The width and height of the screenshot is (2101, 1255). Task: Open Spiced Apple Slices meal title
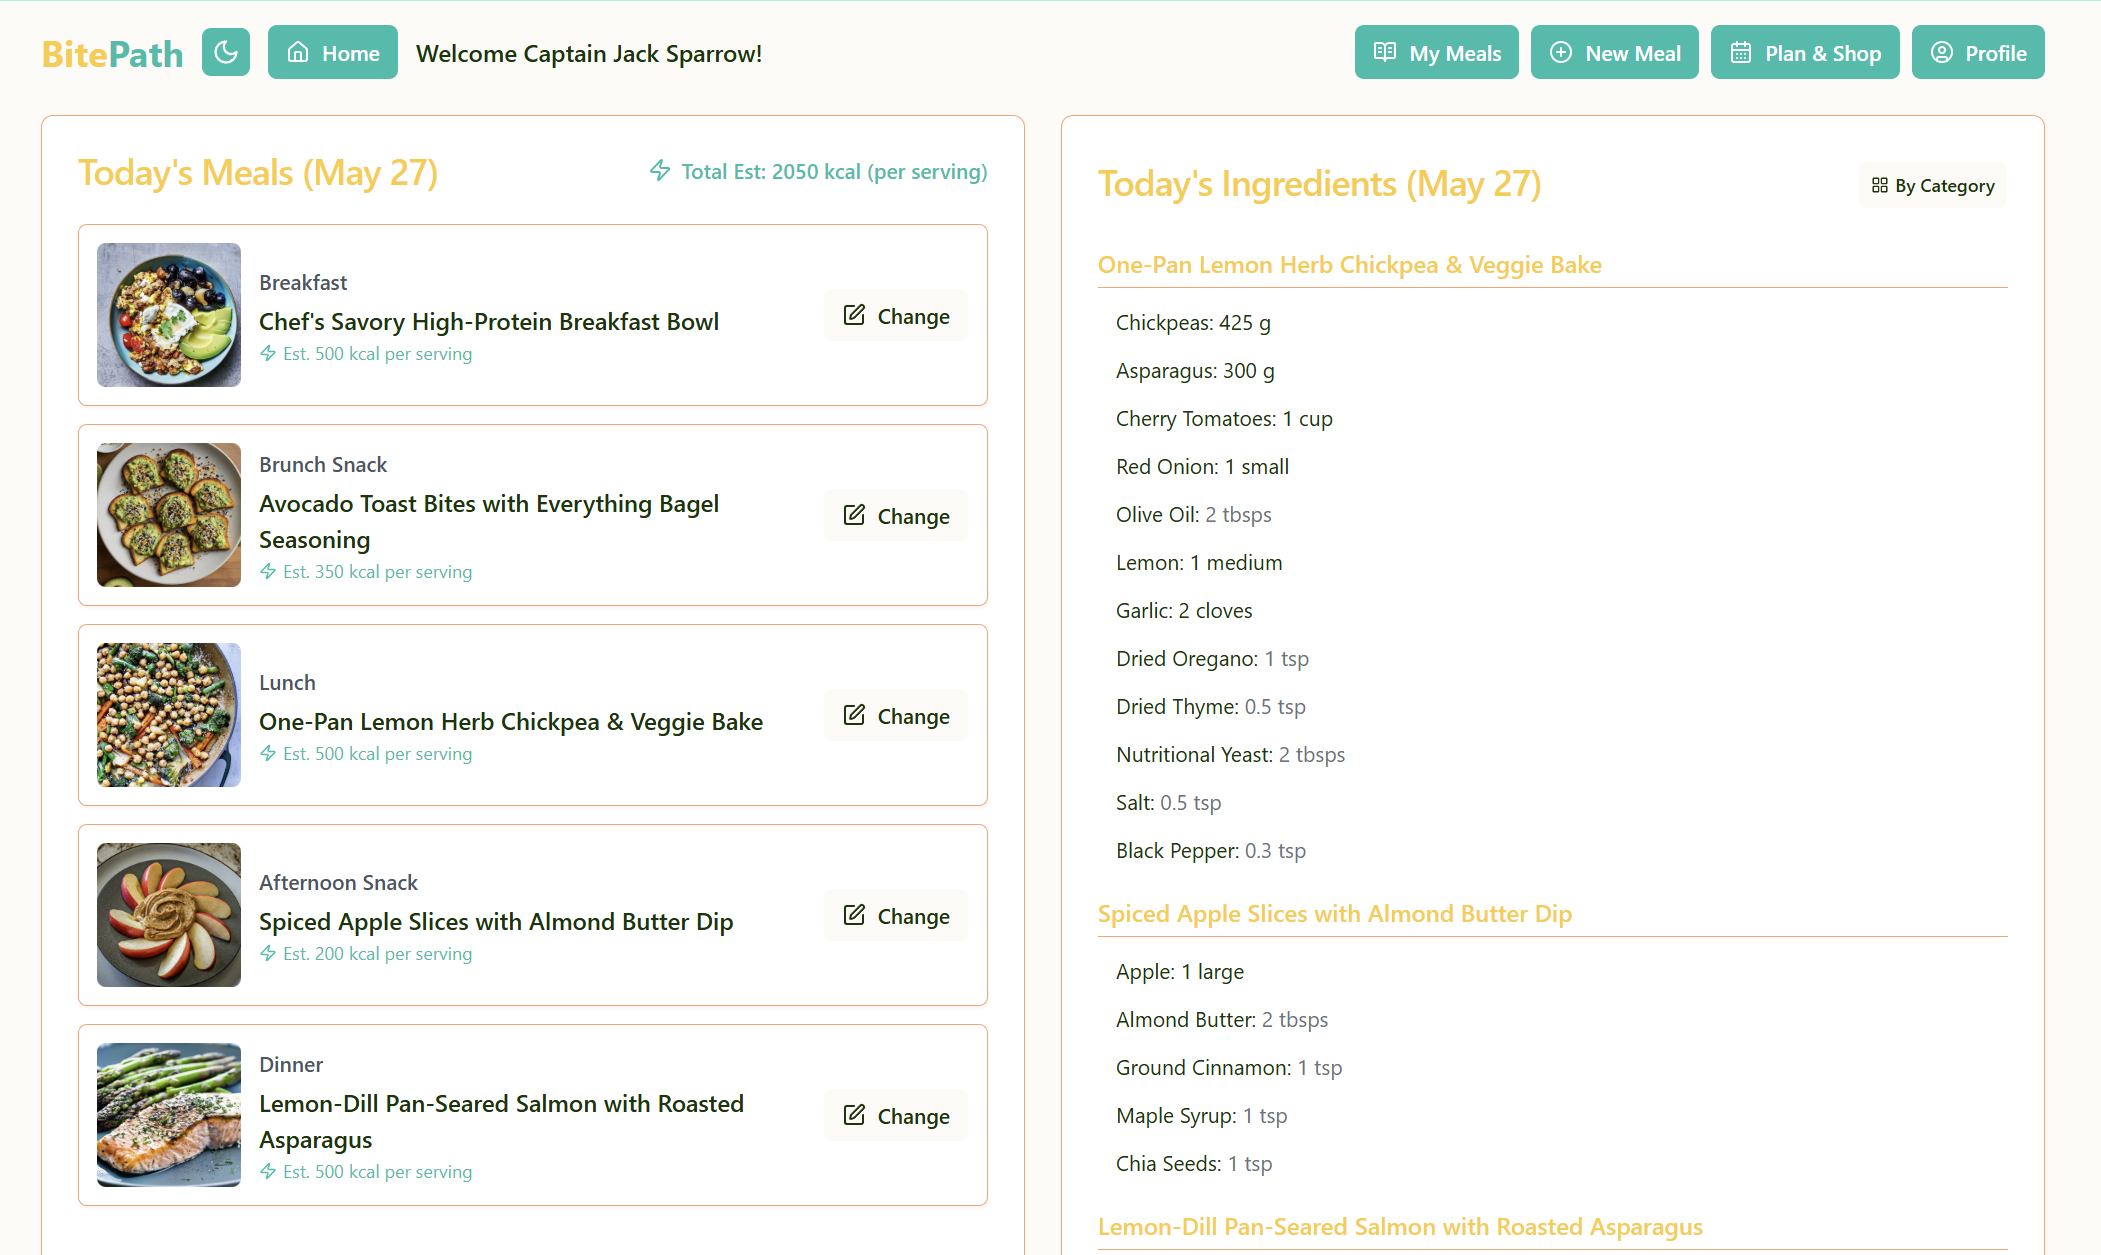coord(496,922)
